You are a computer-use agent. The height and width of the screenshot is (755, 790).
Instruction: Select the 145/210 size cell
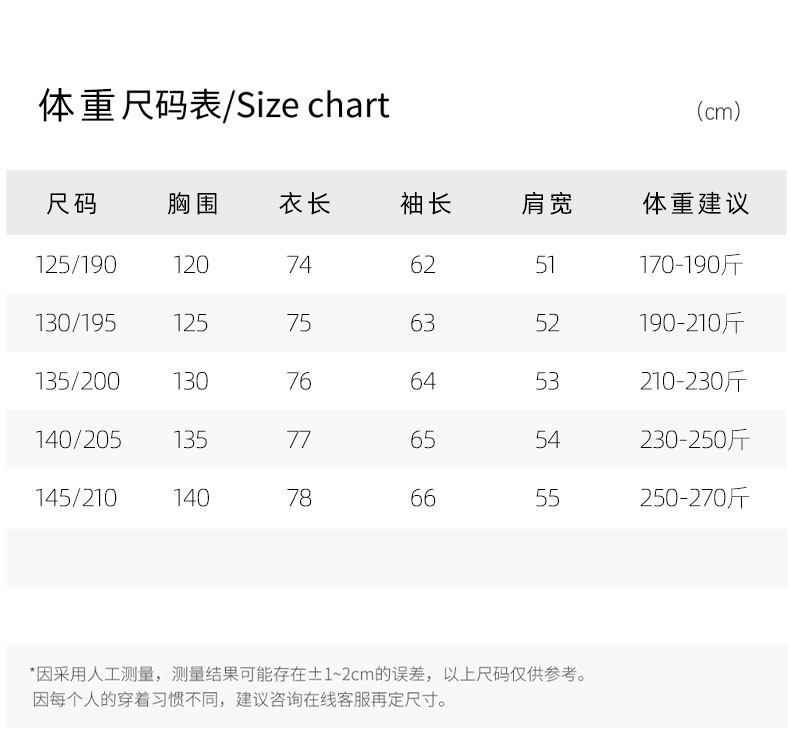click(76, 498)
